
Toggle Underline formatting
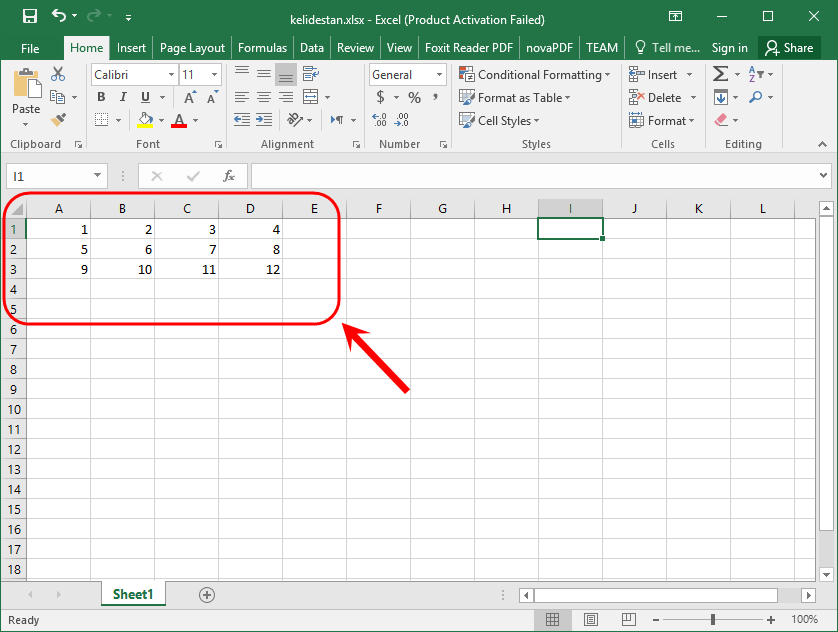click(145, 97)
